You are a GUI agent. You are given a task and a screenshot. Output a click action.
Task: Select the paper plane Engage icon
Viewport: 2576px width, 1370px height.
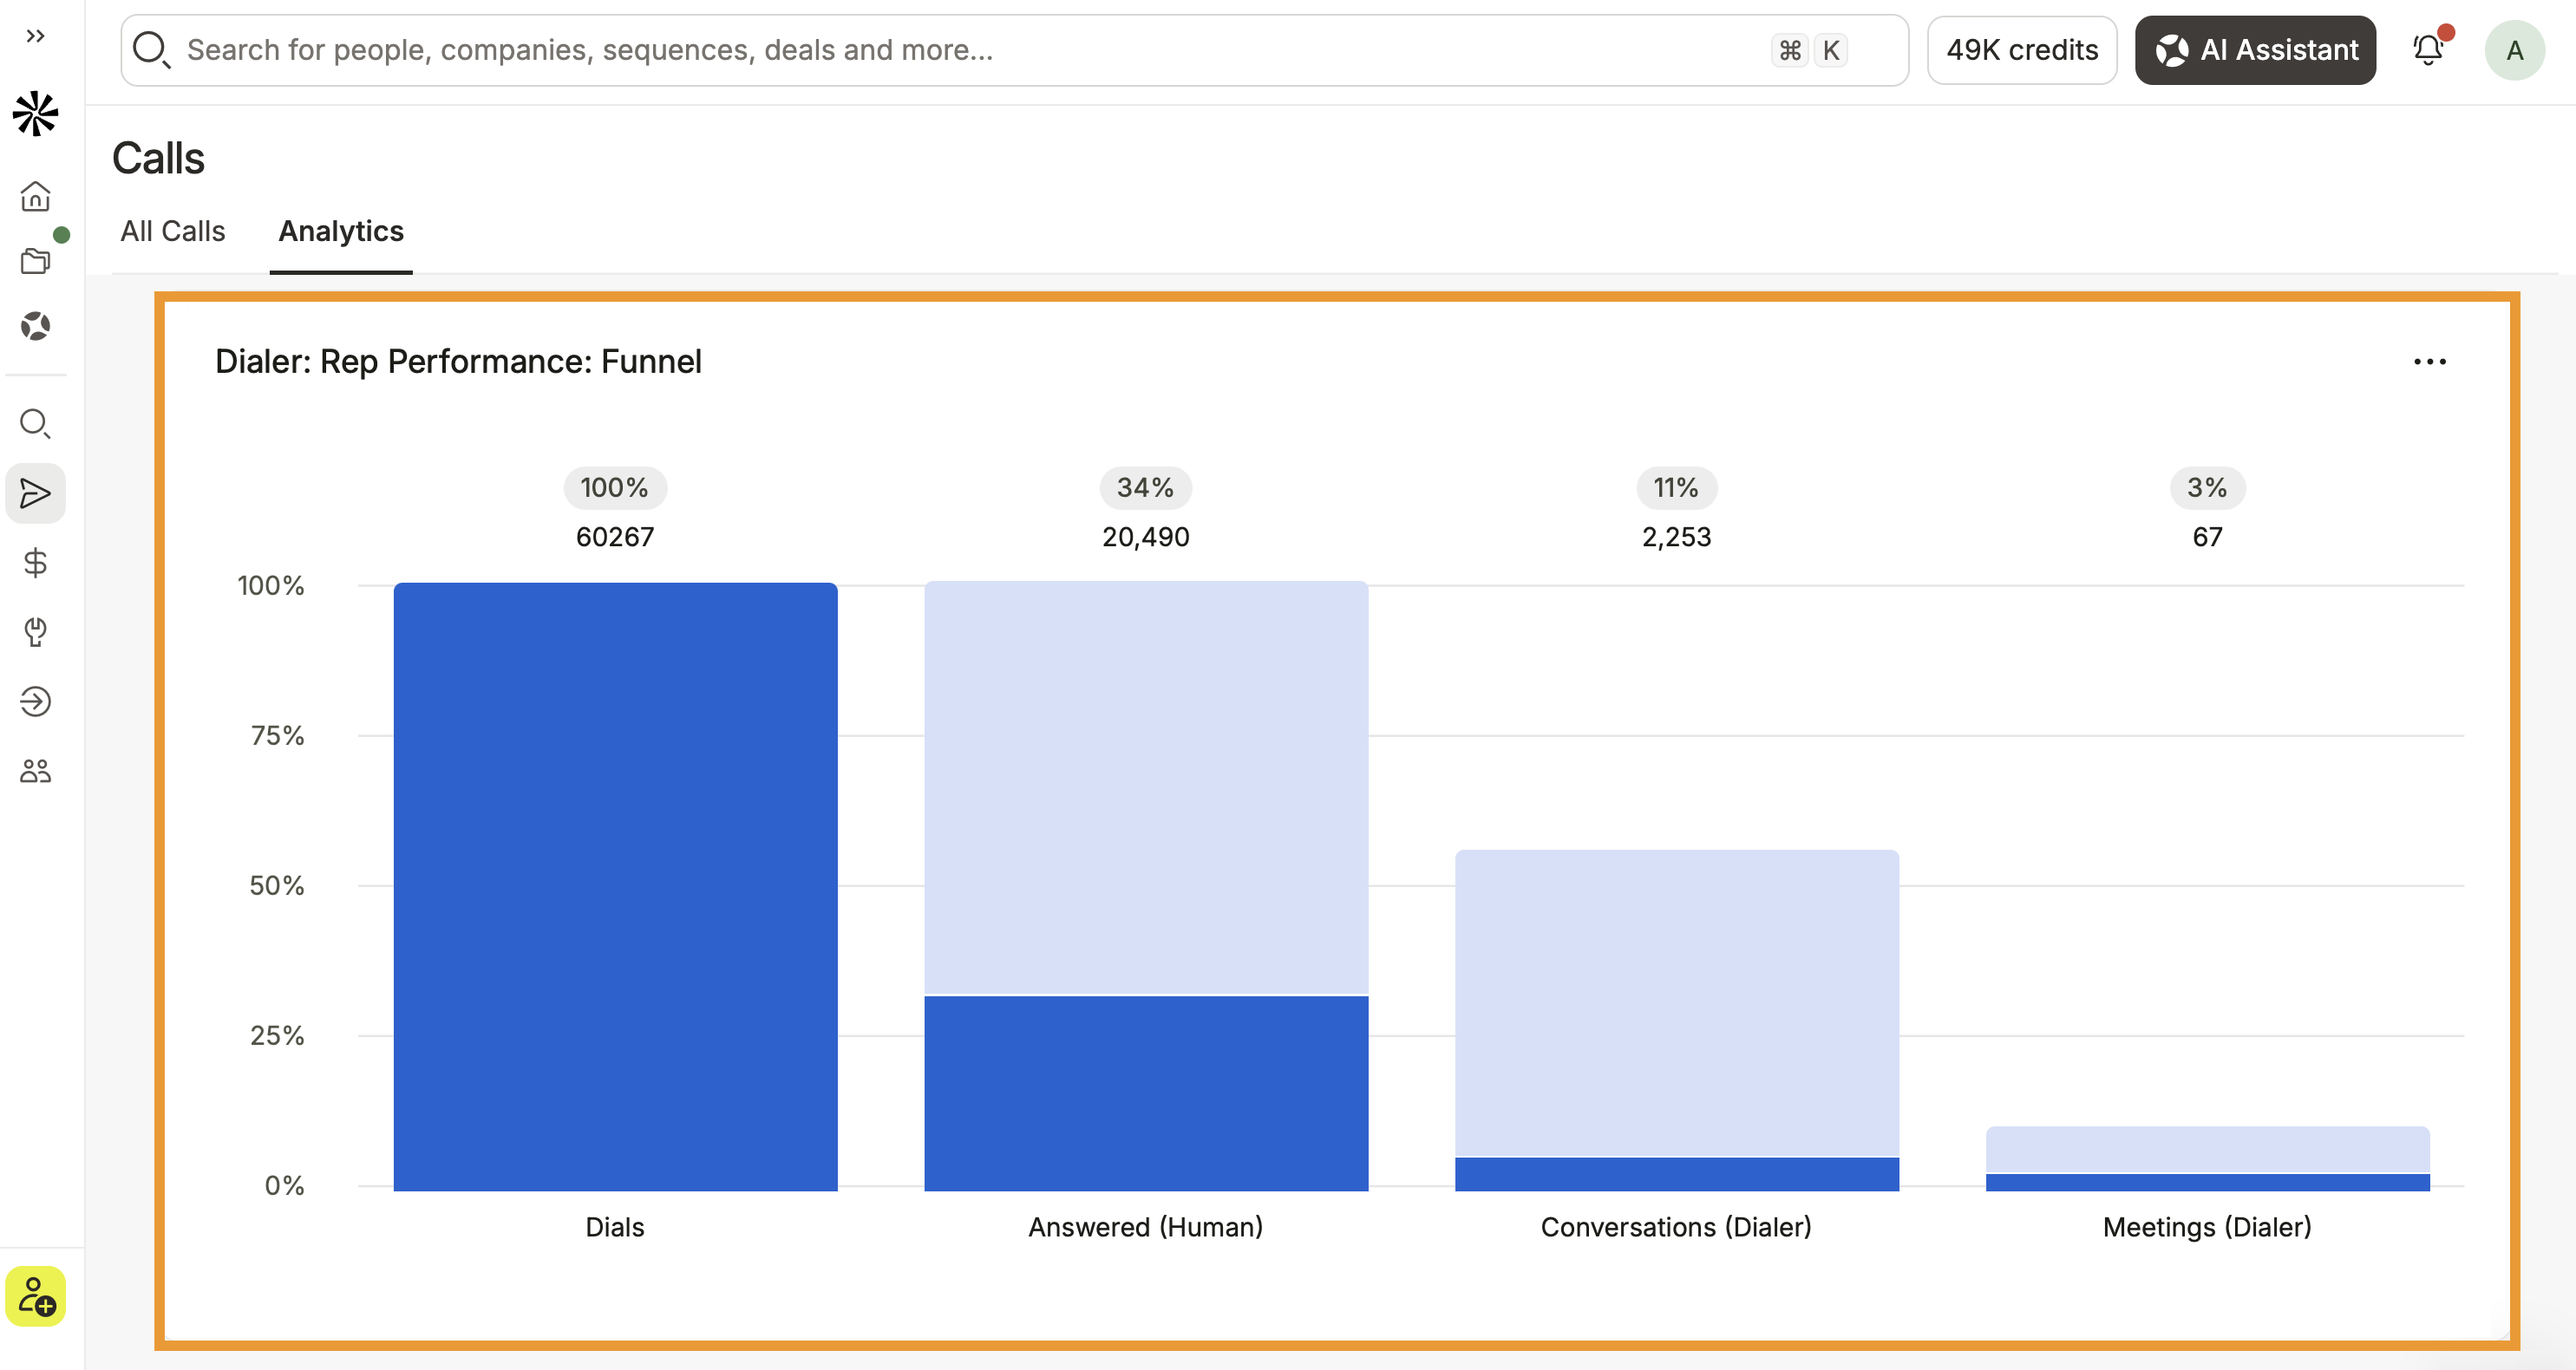click(36, 493)
